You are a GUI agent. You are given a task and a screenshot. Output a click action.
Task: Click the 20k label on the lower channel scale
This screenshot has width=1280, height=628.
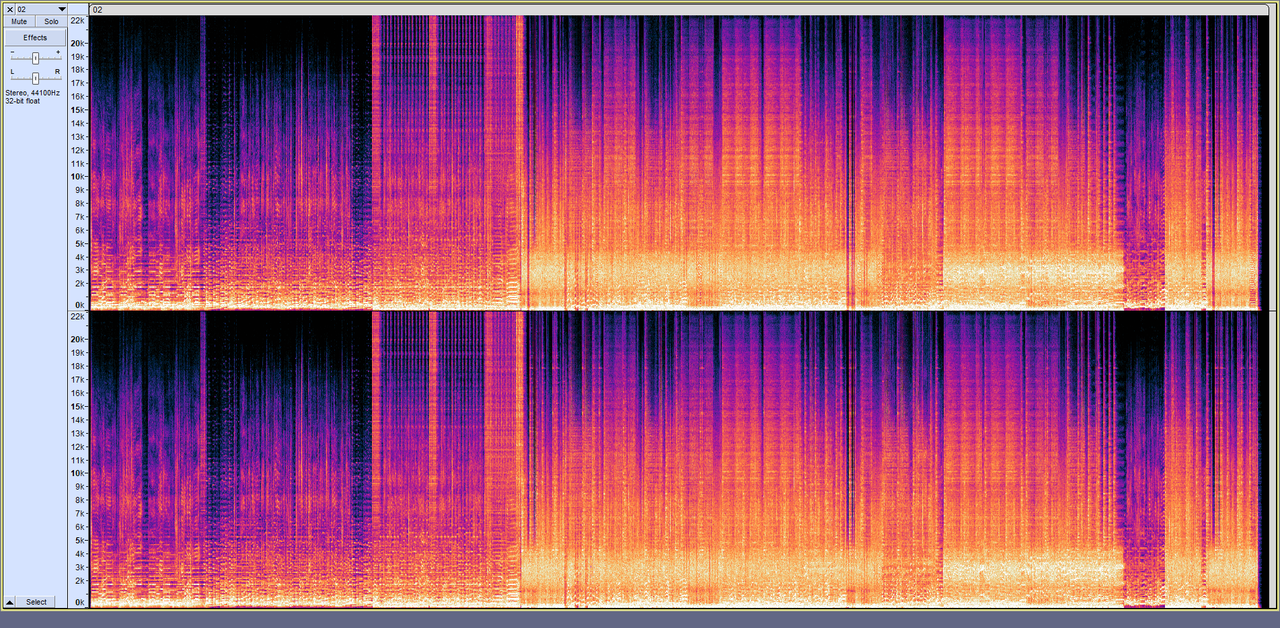77,340
